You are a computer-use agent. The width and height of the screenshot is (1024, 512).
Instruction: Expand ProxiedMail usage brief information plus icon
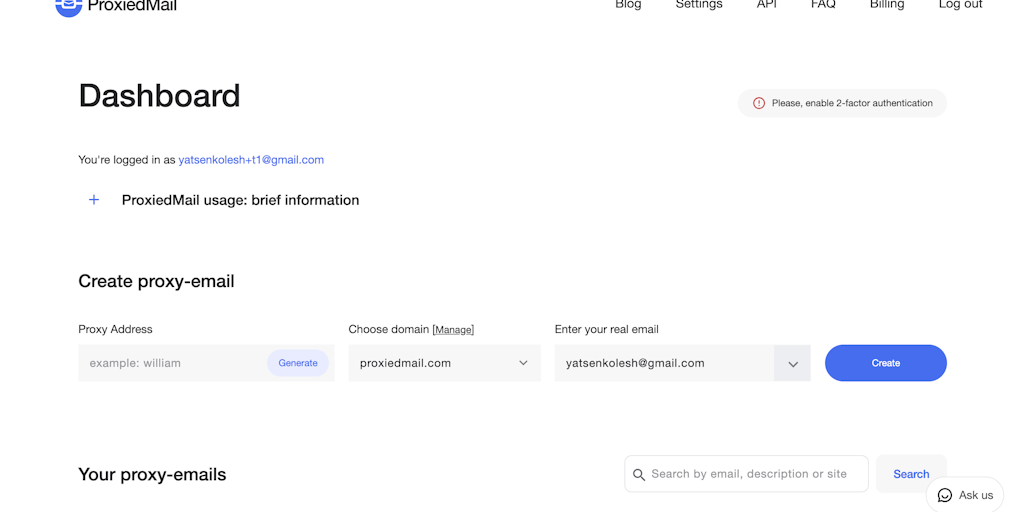[x=94, y=200]
